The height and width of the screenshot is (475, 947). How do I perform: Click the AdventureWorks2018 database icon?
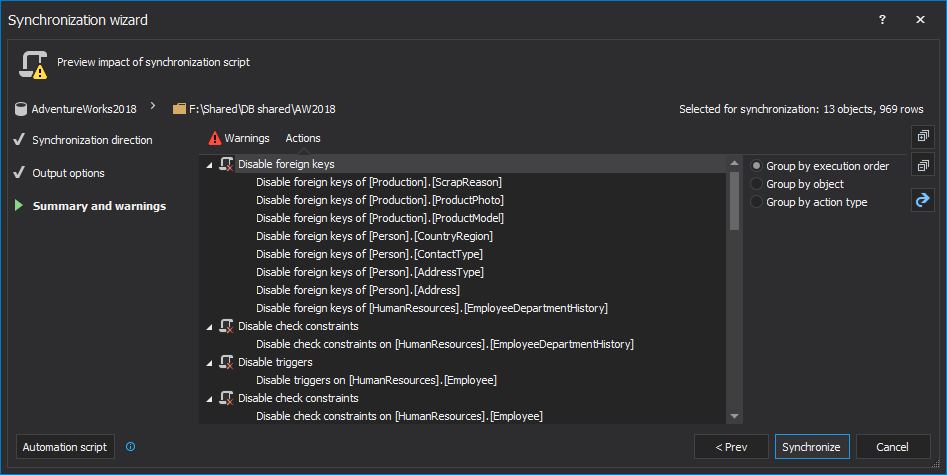click(x=20, y=108)
